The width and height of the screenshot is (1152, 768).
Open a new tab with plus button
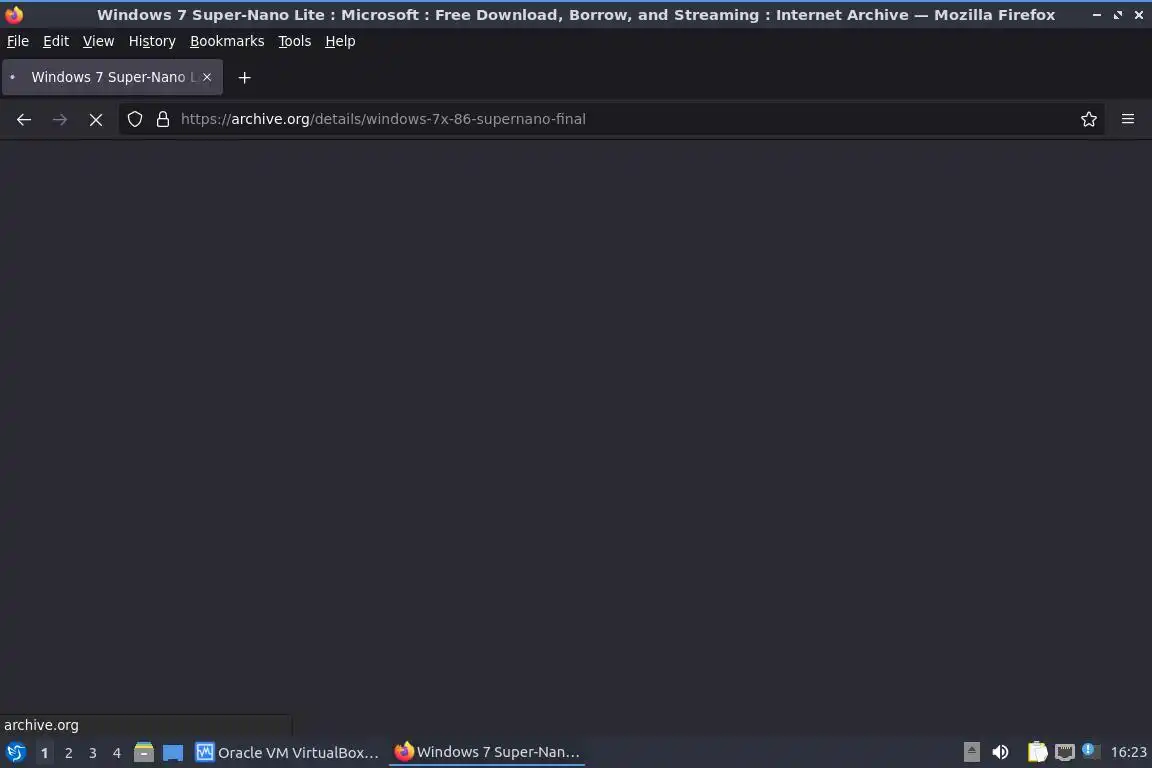pos(245,77)
